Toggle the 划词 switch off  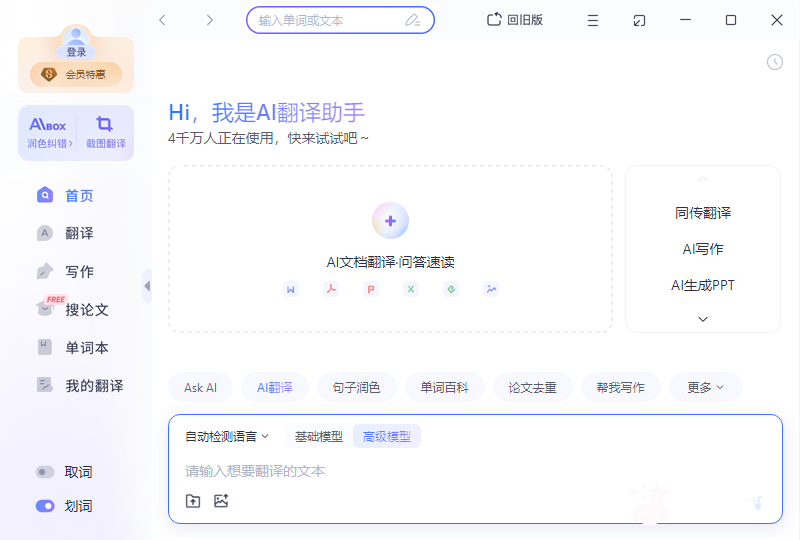pos(45,506)
